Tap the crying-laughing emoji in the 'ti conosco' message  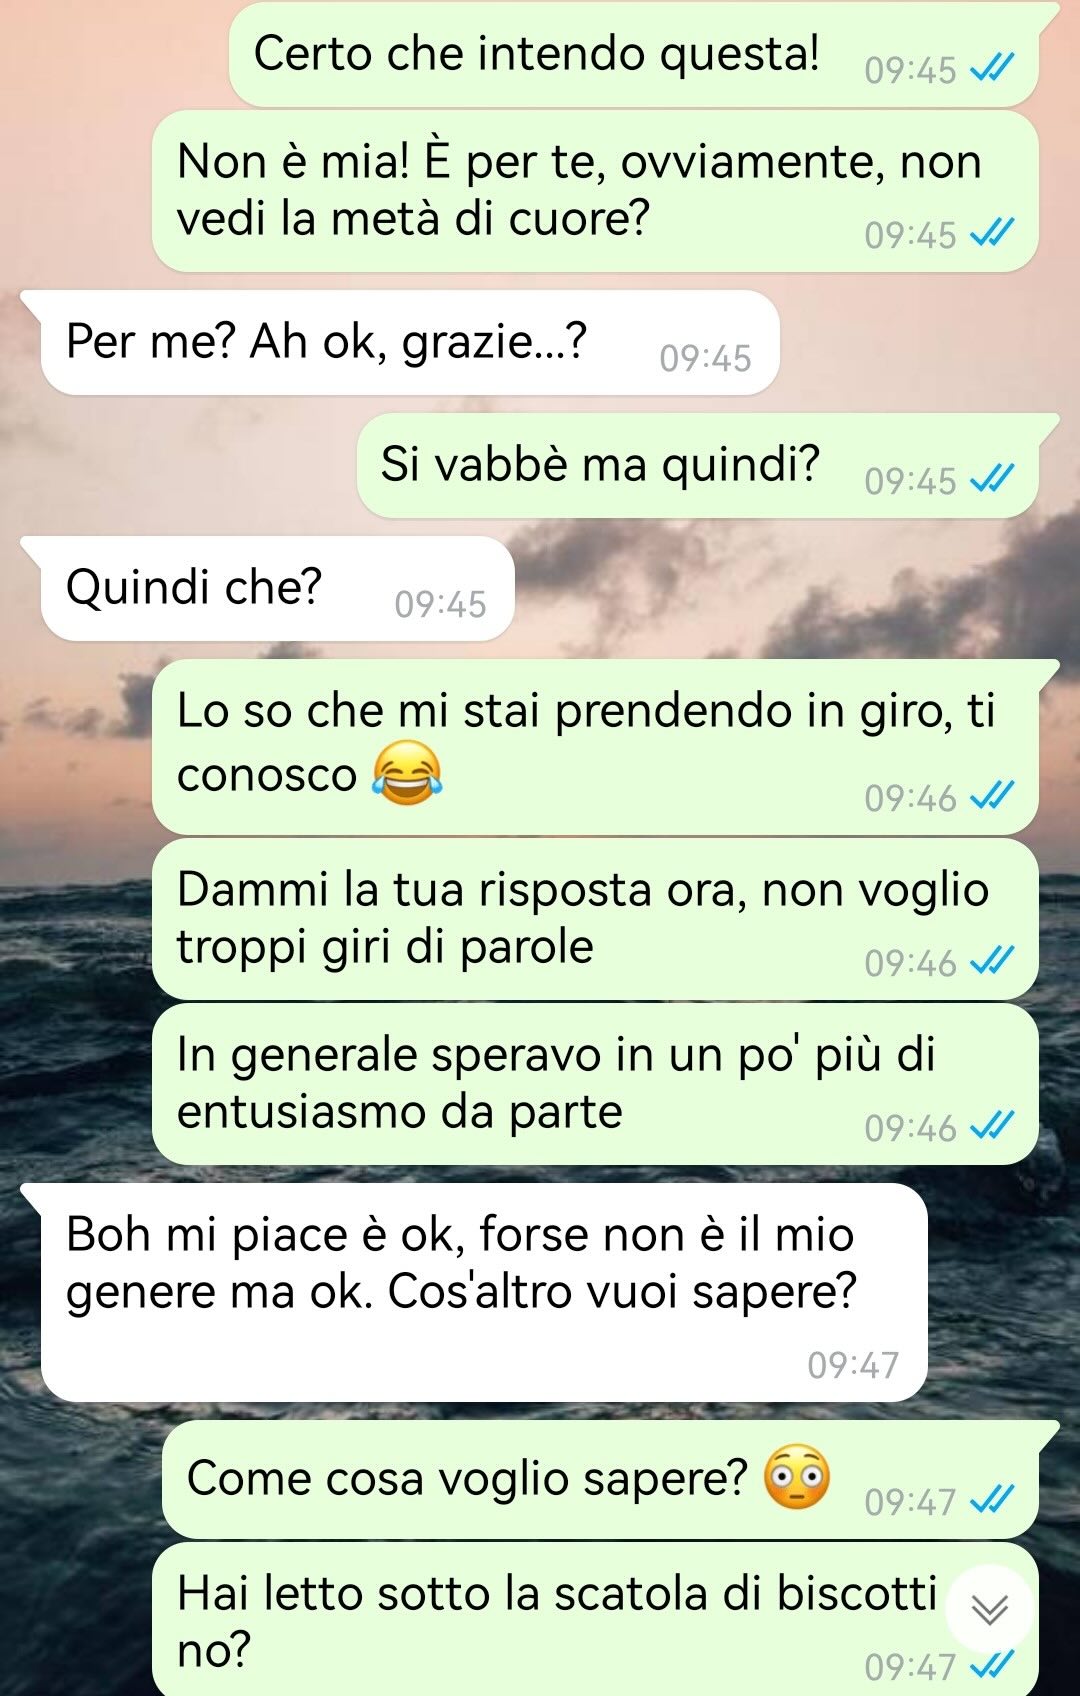[x=407, y=773]
